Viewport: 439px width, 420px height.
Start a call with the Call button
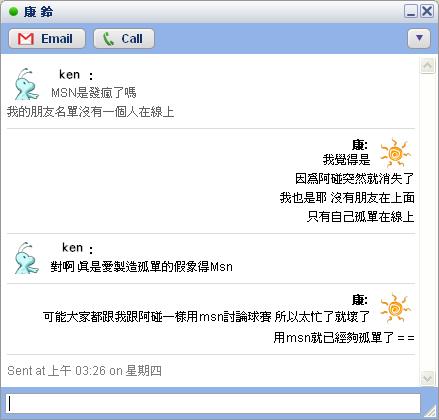tap(124, 39)
